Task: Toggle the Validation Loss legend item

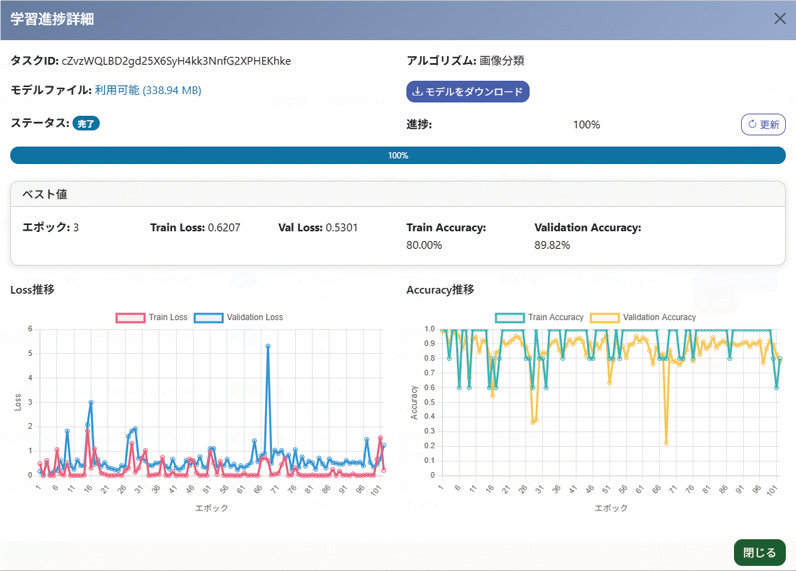Action: tap(238, 317)
